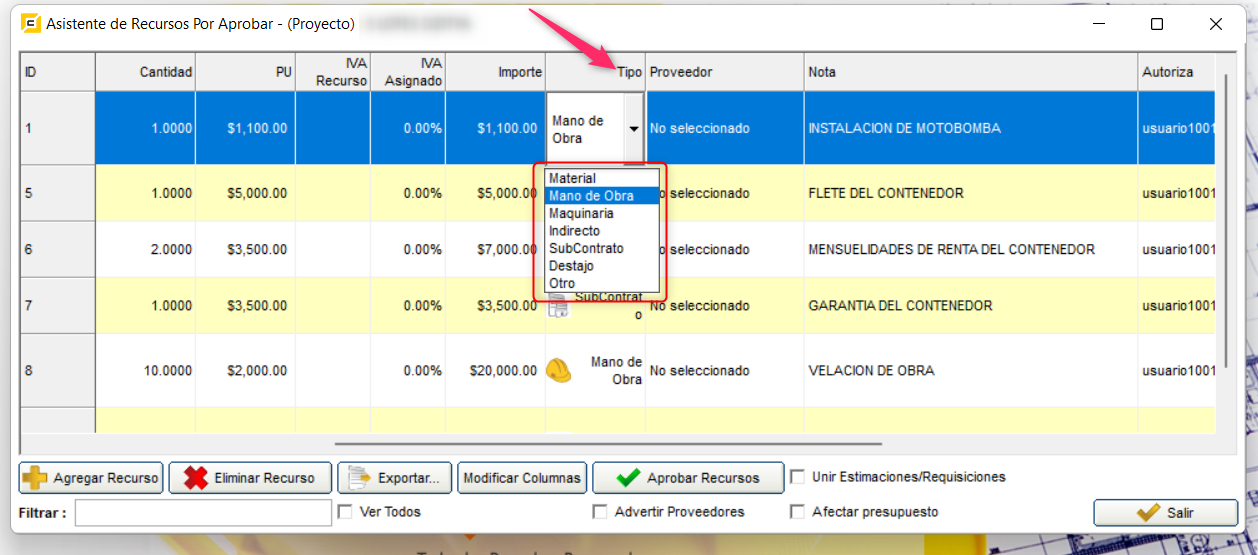Click the Filtrar text input field
Image resolution: width=1258 pixels, height=555 pixels.
point(203,513)
